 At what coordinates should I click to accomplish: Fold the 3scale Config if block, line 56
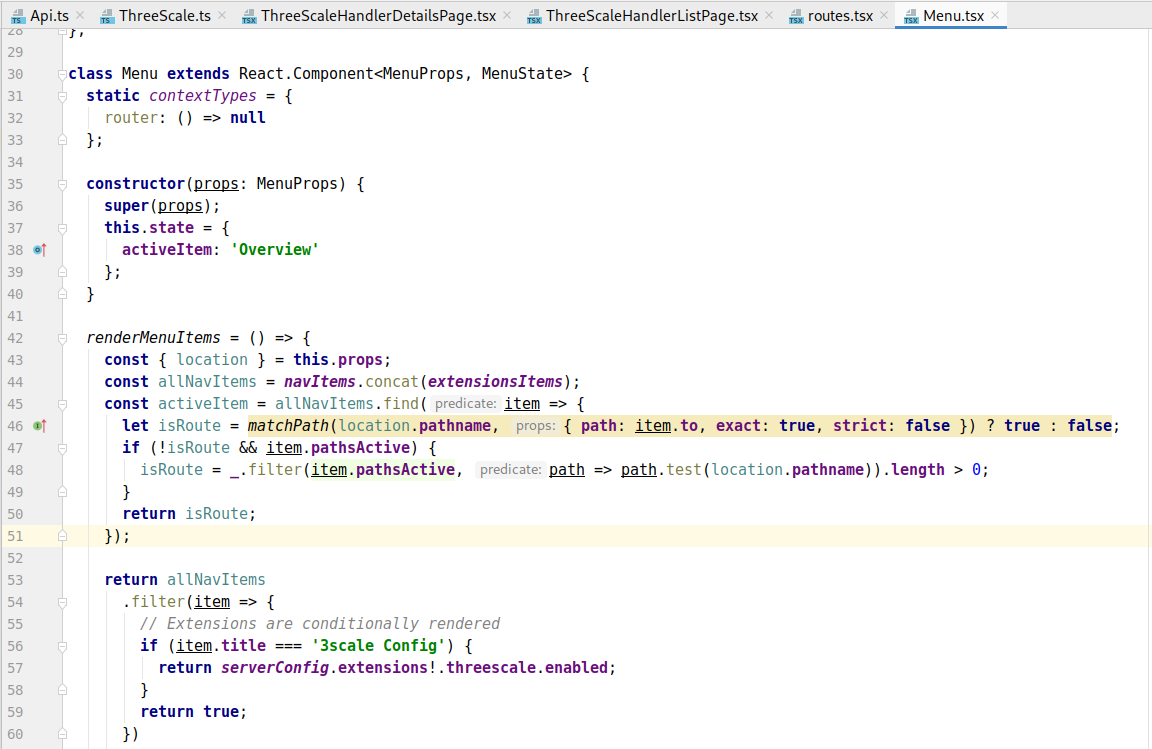click(62, 647)
